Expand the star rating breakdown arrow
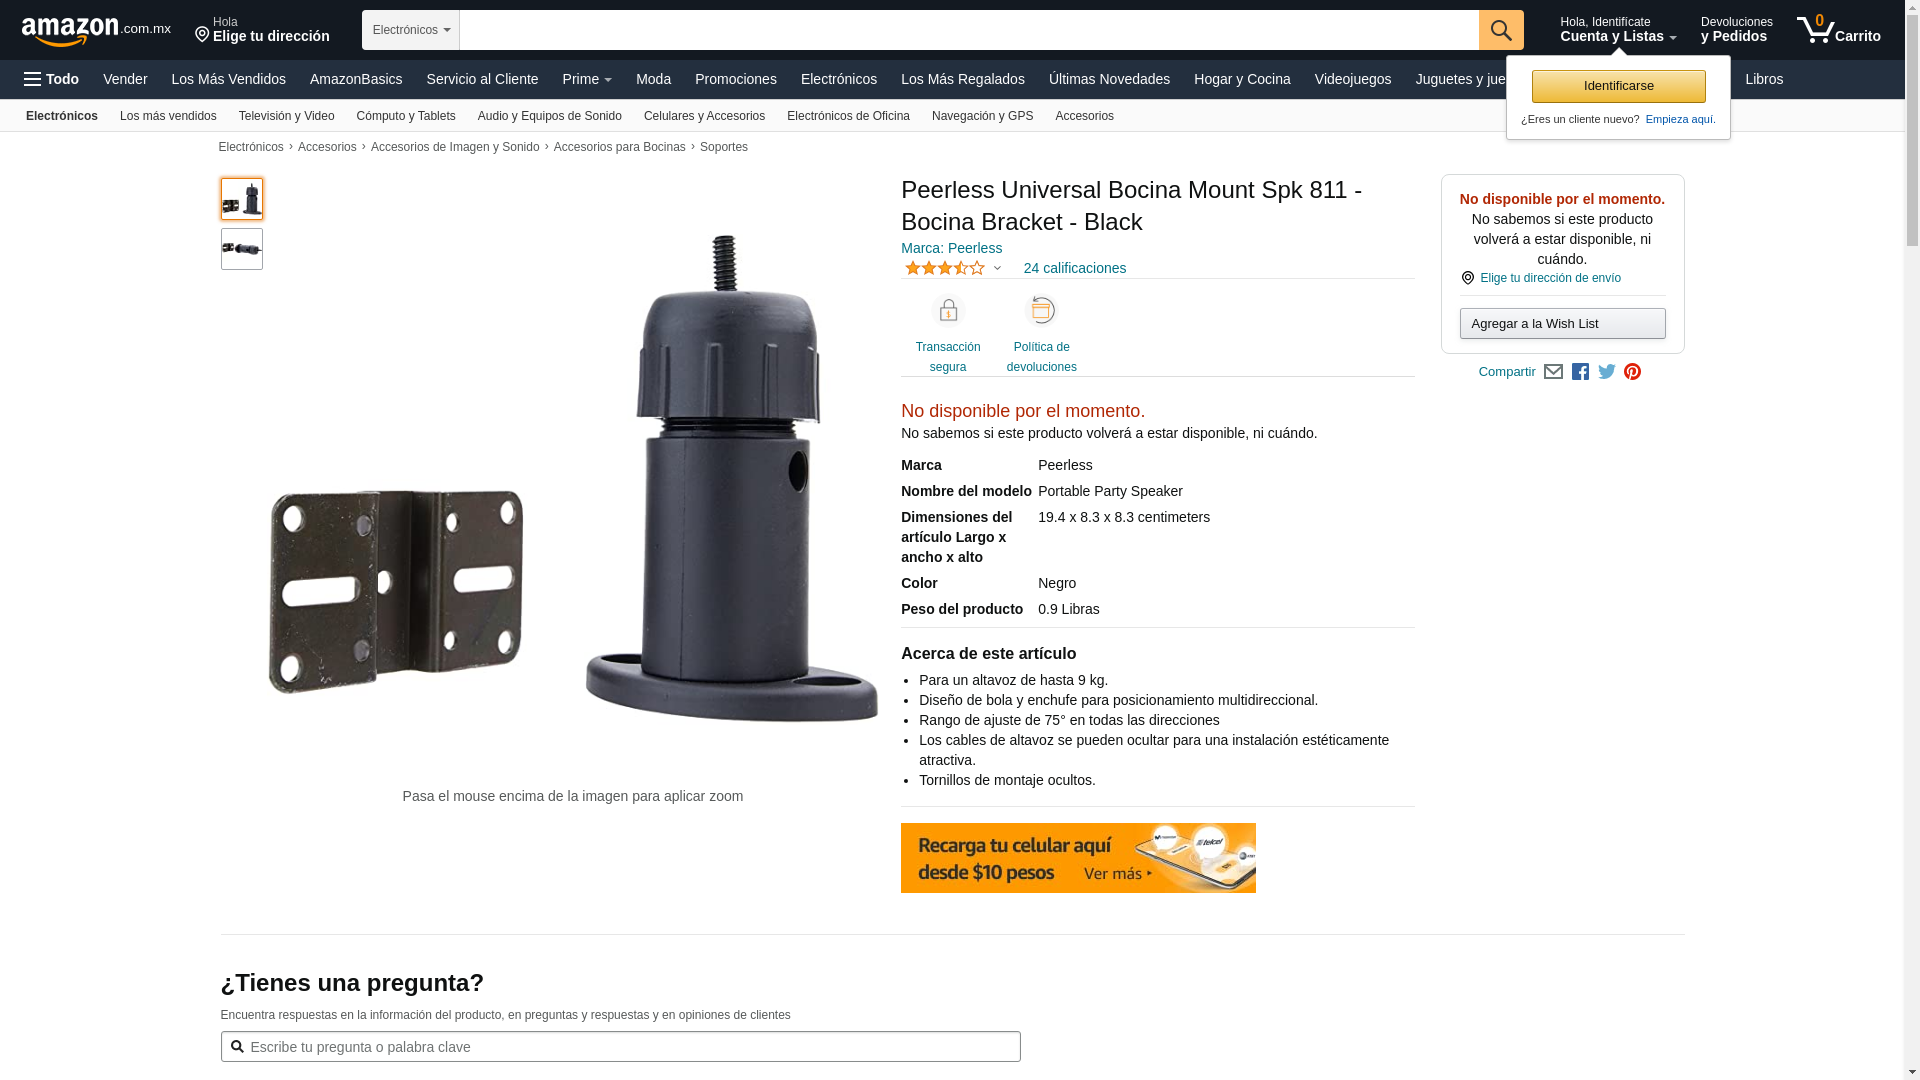1920x1080 pixels. click(x=997, y=268)
